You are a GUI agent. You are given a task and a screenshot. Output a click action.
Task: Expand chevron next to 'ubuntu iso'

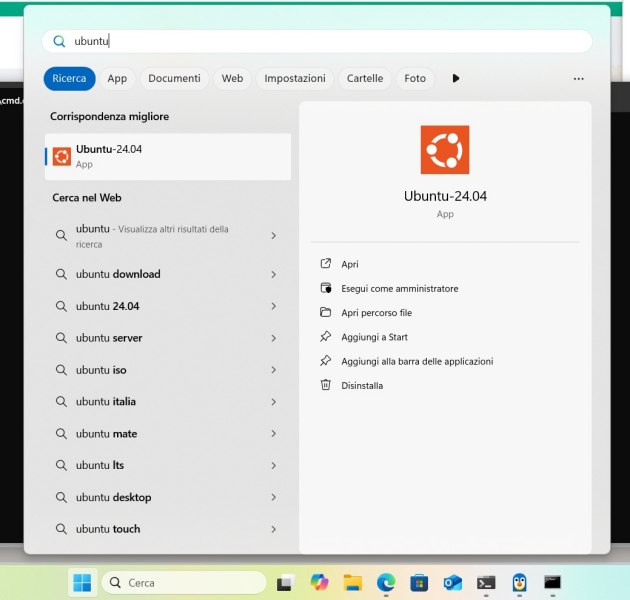pos(274,370)
